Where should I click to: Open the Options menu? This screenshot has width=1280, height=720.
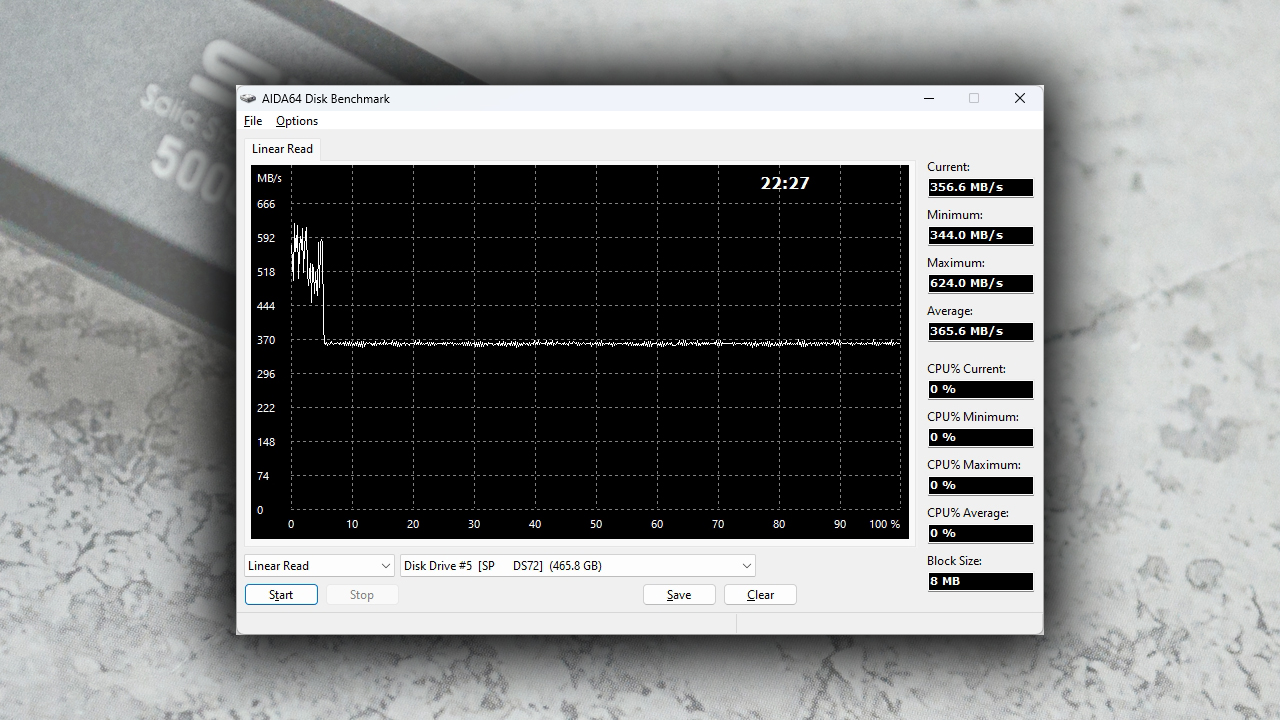point(297,121)
